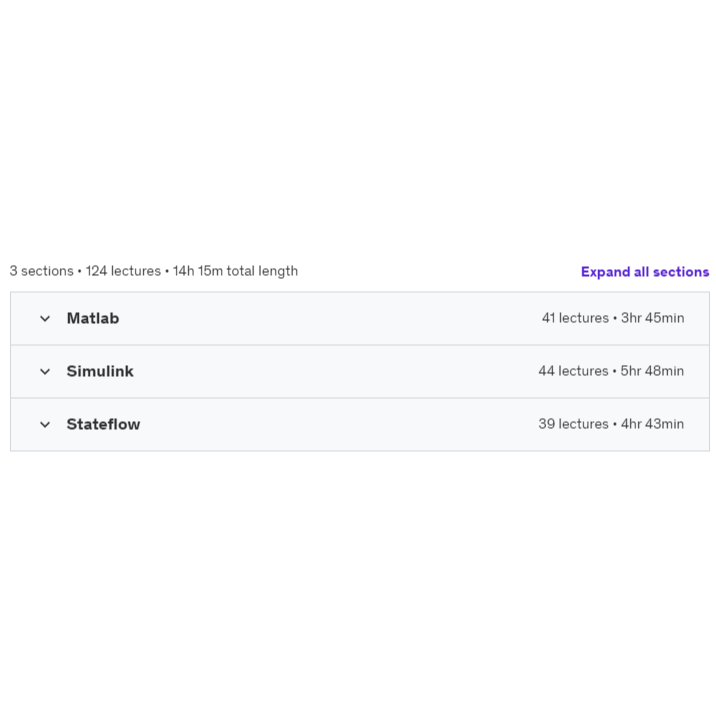Expand the Matlab section chevron
The width and height of the screenshot is (716, 716).
pyautogui.click(x=45, y=319)
